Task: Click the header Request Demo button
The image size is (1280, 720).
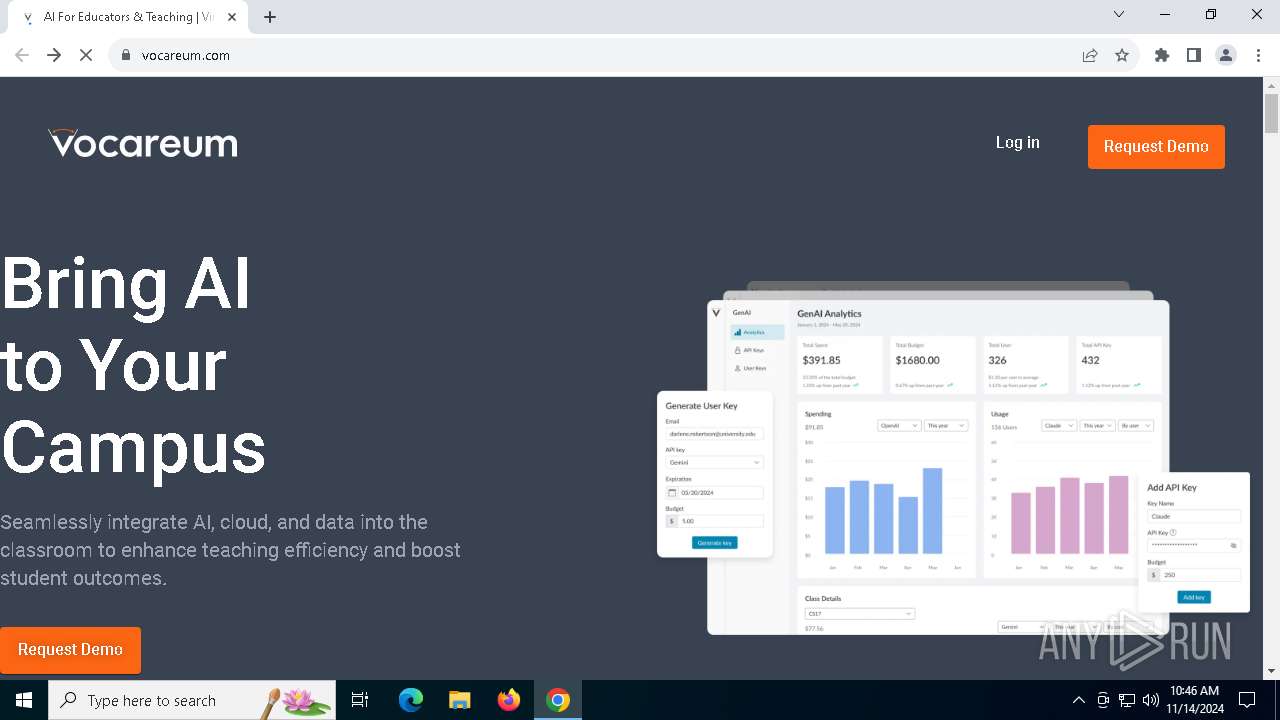Action: (1156, 147)
